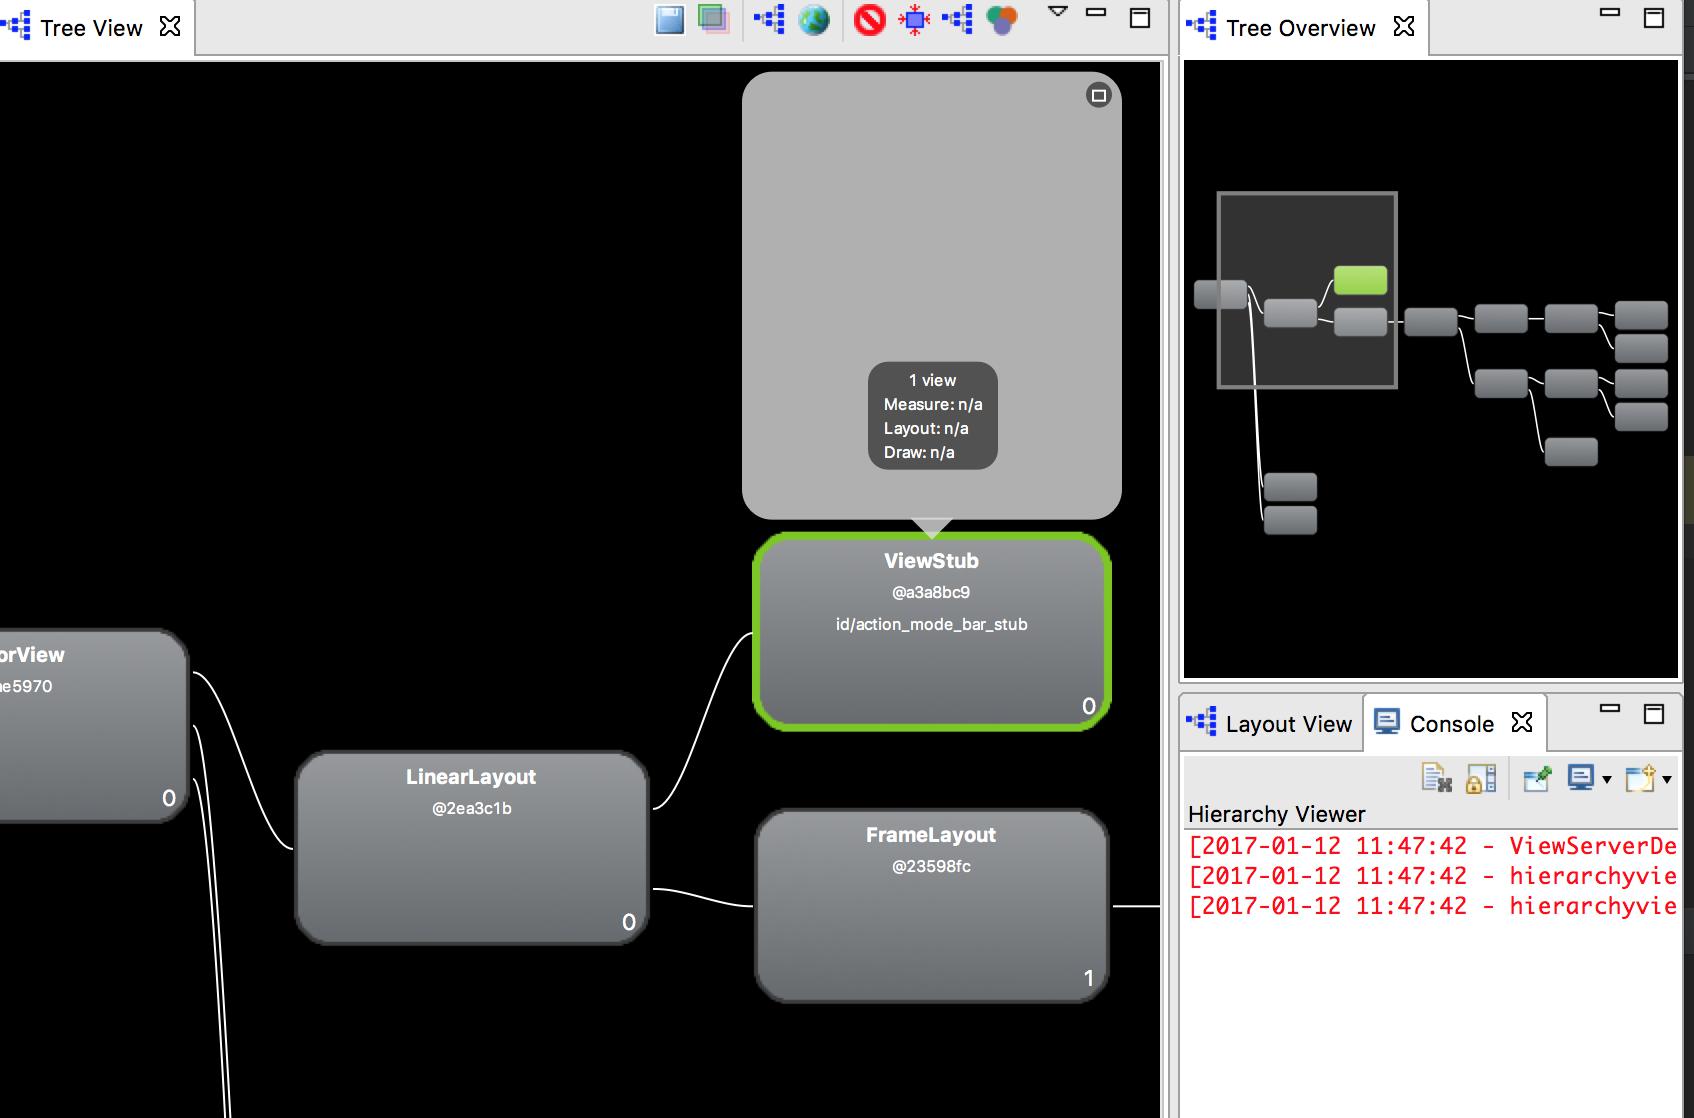The image size is (1694, 1118).
Task: Click the red Invalidate Layout icon
Action: click(869, 19)
